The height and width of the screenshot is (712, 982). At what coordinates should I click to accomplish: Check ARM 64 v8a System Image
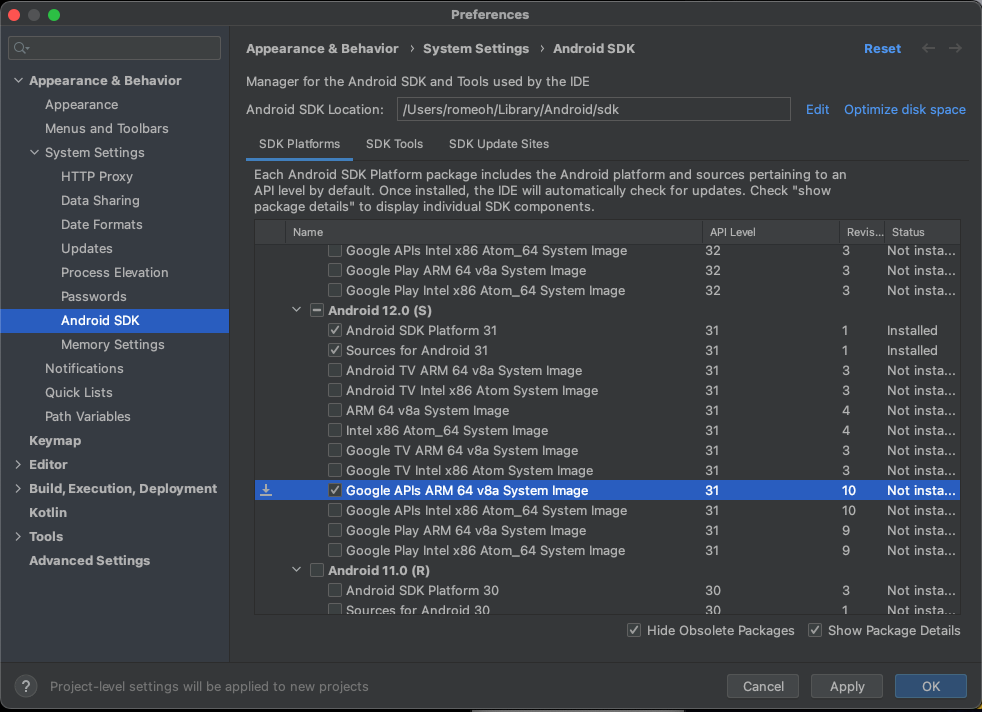[335, 410]
